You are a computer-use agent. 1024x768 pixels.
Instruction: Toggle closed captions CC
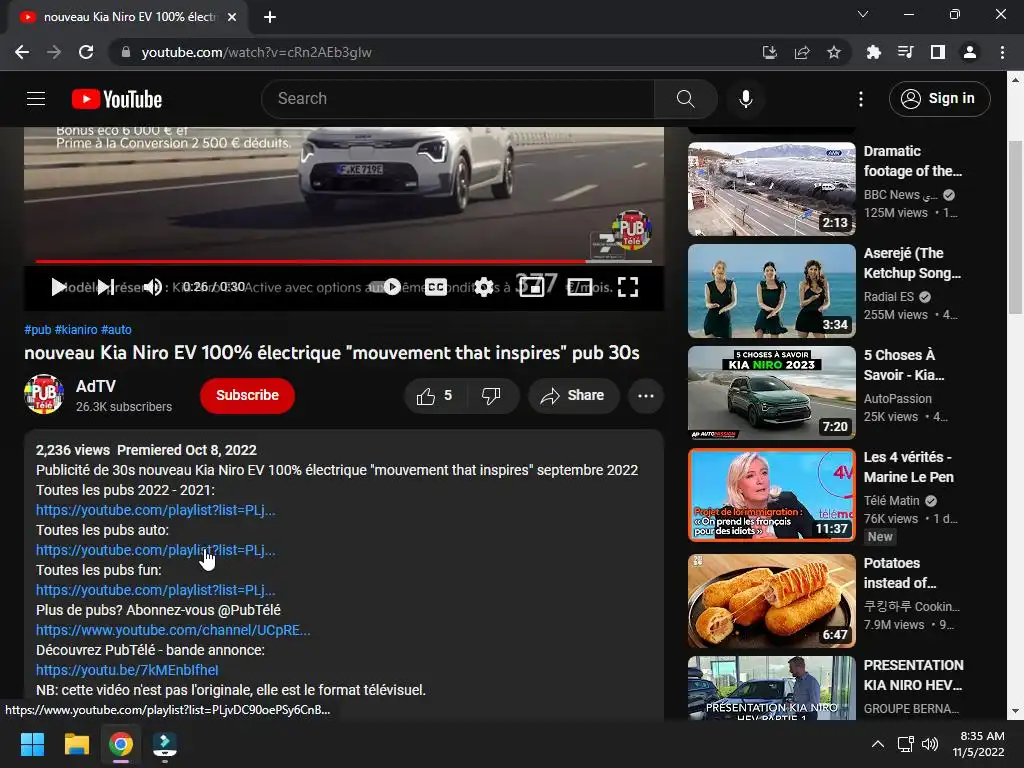(x=436, y=287)
